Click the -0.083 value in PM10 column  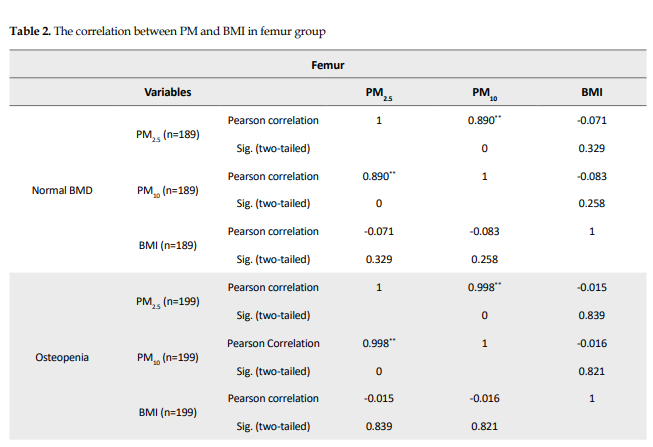pyautogui.click(x=485, y=232)
